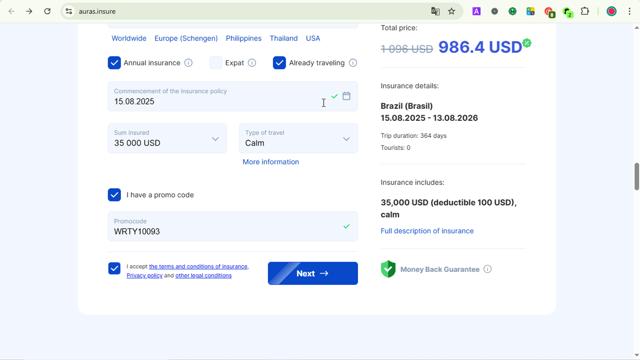Image resolution: width=640 pixels, height=360 pixels.
Task: Click the Next button
Action: click(313, 273)
